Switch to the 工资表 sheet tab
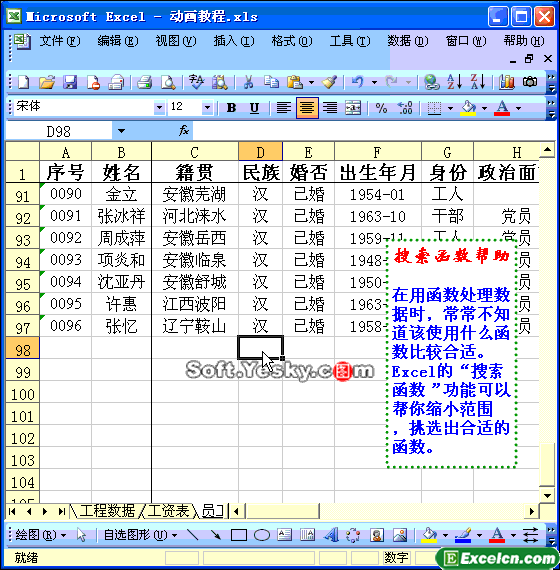 pos(168,511)
